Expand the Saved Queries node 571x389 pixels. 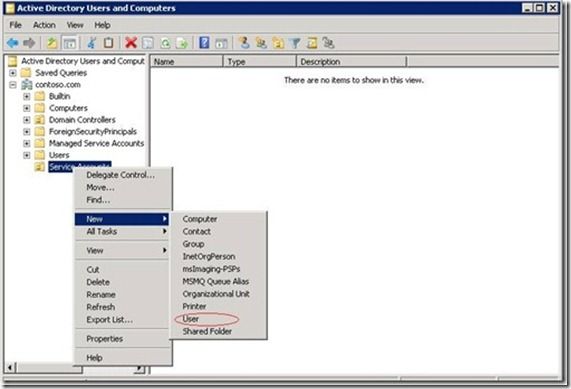pos(13,73)
